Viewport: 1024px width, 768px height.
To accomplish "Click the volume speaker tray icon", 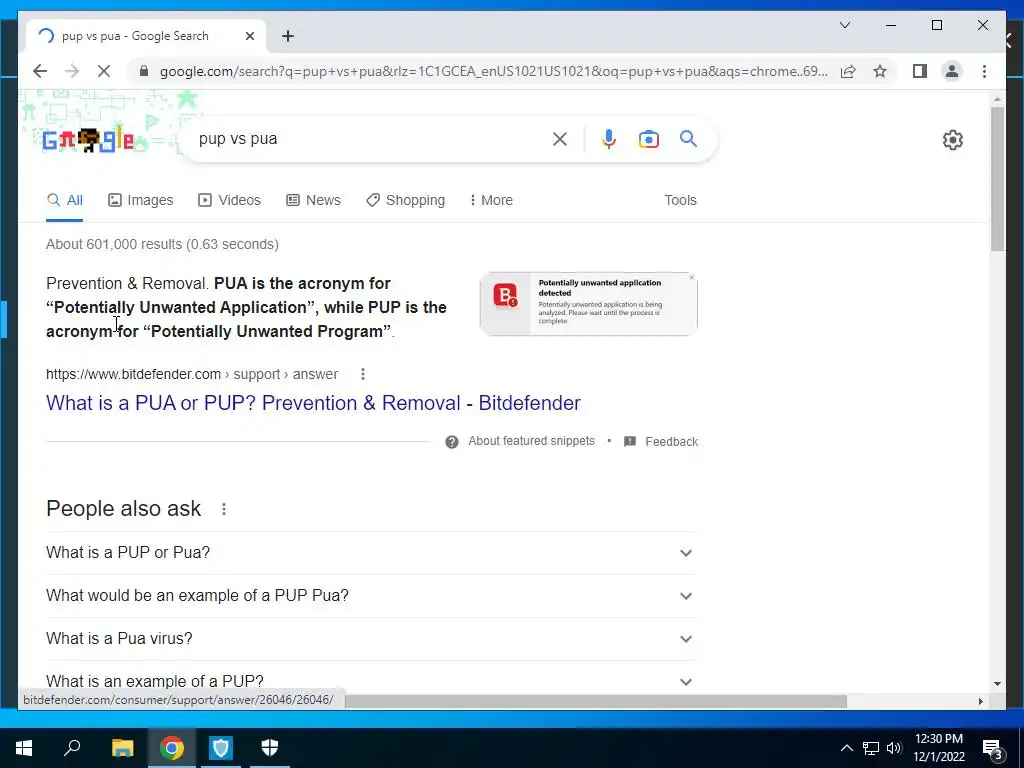I will 894,748.
